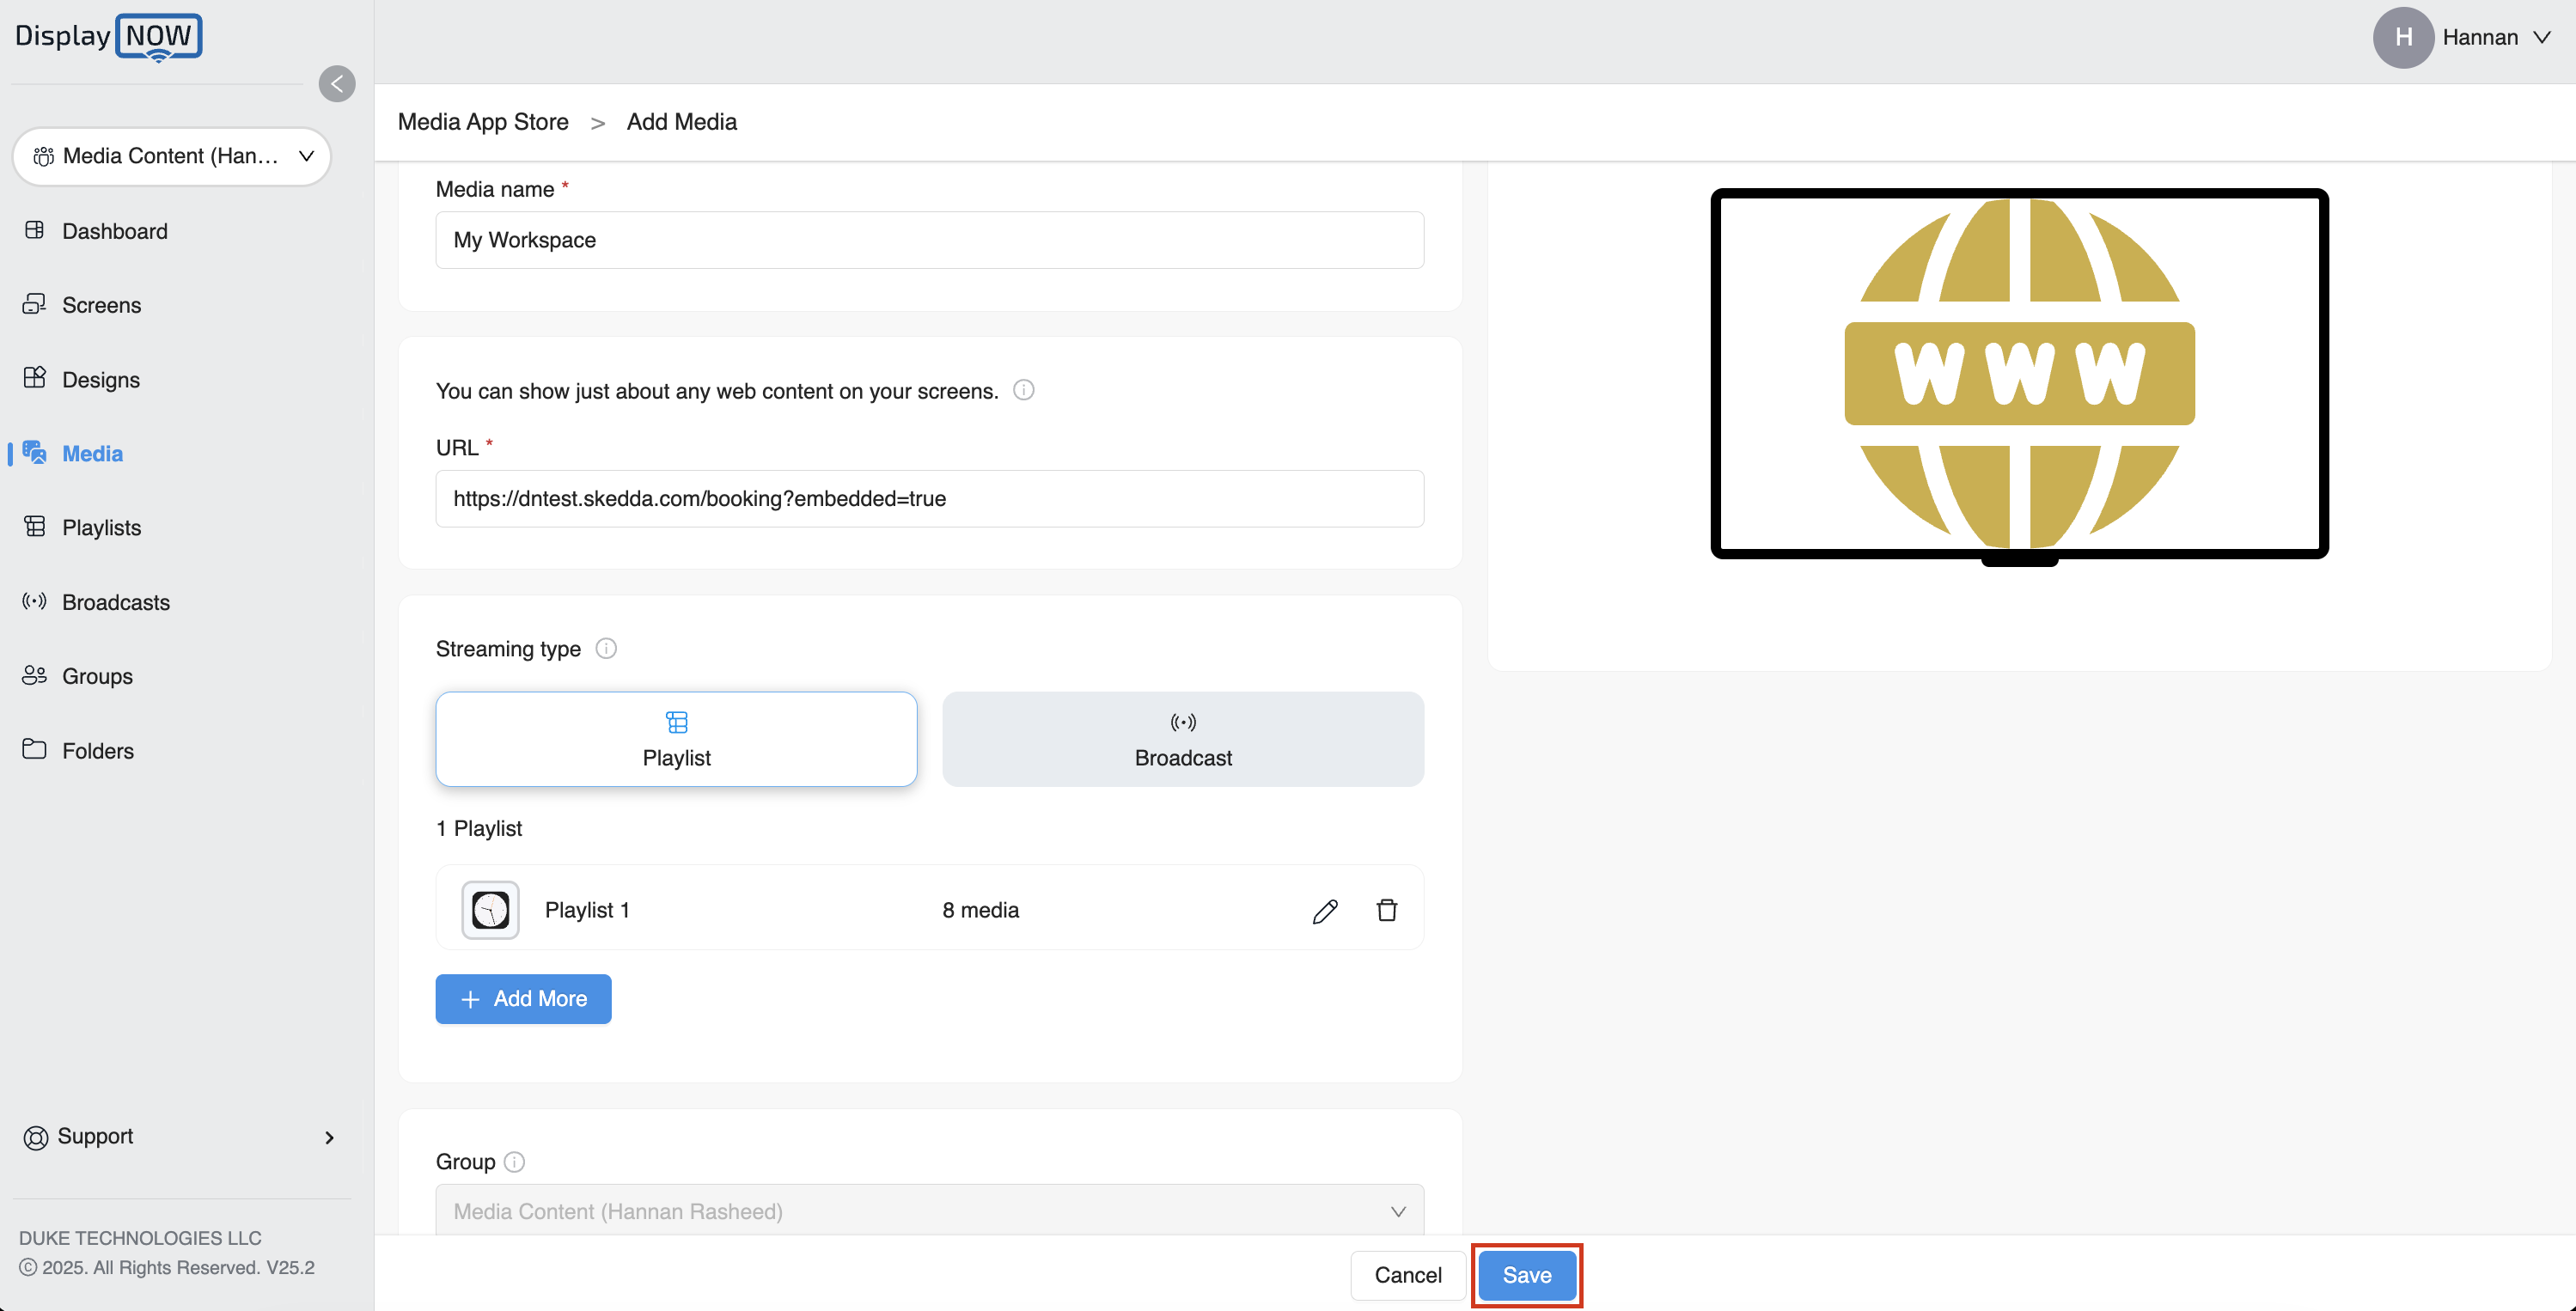
Task: Open the Media Content workspace dropdown
Action: (x=172, y=156)
